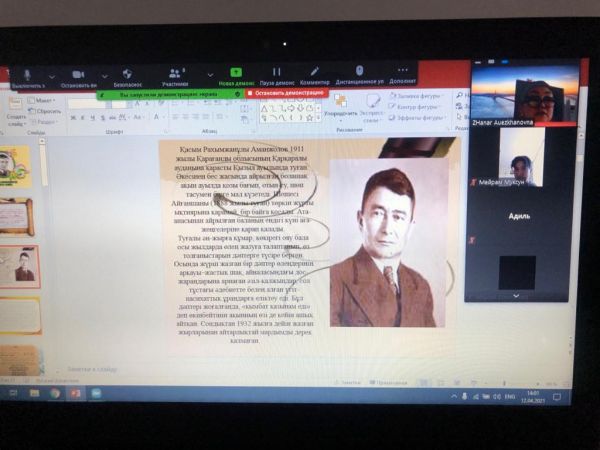The width and height of the screenshot is (600, 450).
Task: Expand the video options arrow beside camera
Action: point(103,74)
